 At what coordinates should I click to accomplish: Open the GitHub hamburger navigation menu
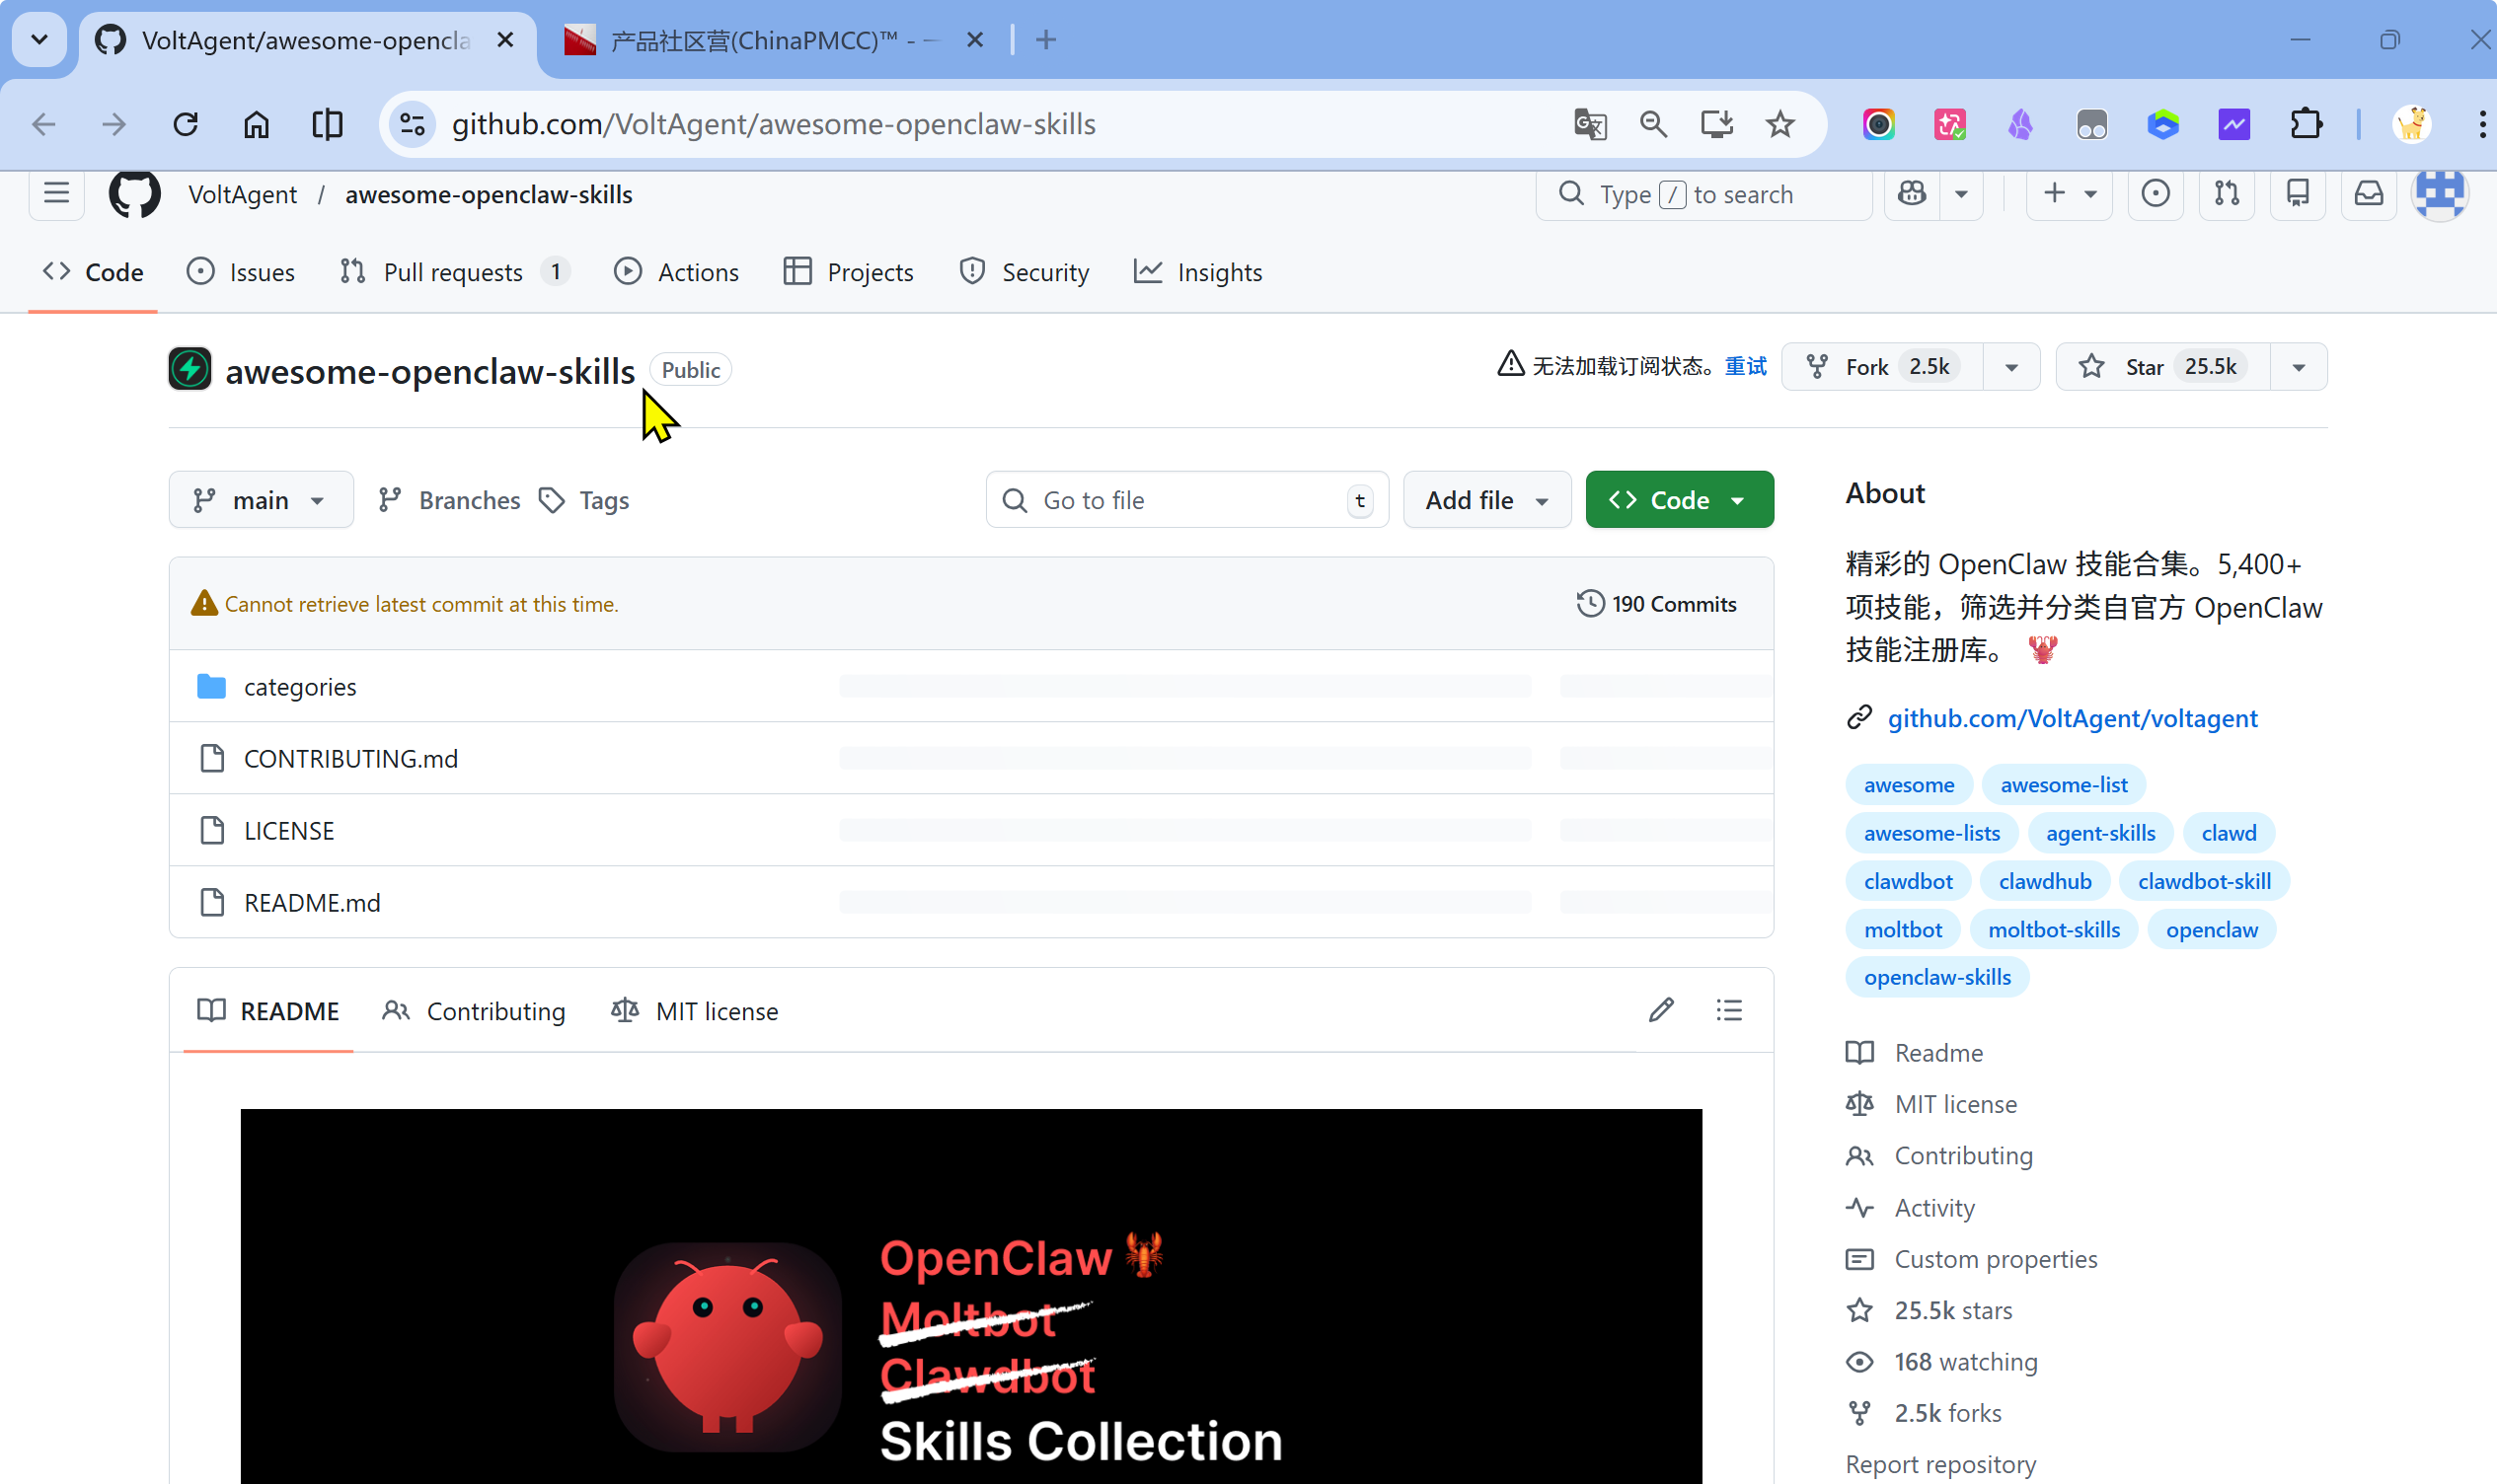[x=56, y=193]
